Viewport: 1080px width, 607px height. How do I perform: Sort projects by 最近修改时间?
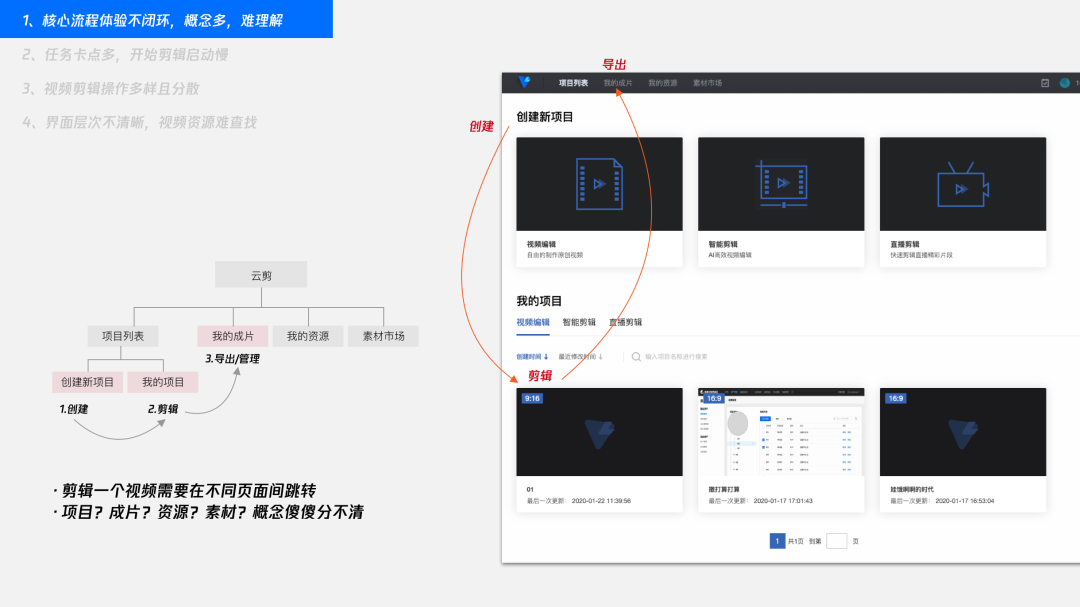(x=581, y=357)
